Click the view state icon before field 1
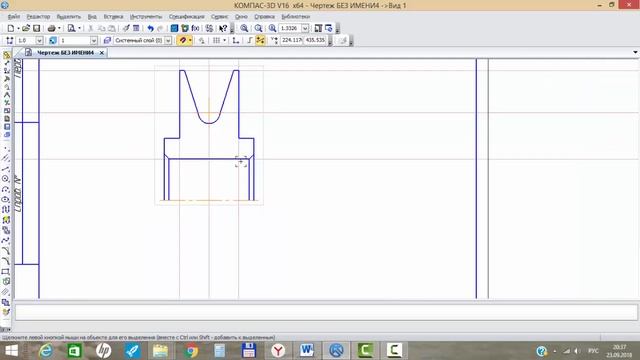This screenshot has width=640, height=360. (x=53, y=40)
